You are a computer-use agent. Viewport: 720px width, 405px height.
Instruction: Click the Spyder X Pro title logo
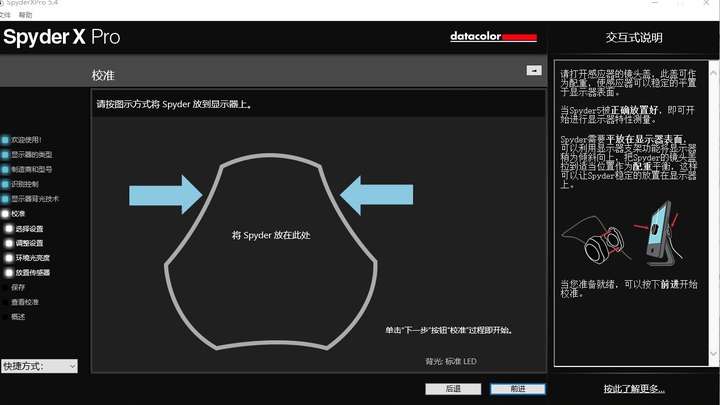pyautogui.click(x=62, y=37)
